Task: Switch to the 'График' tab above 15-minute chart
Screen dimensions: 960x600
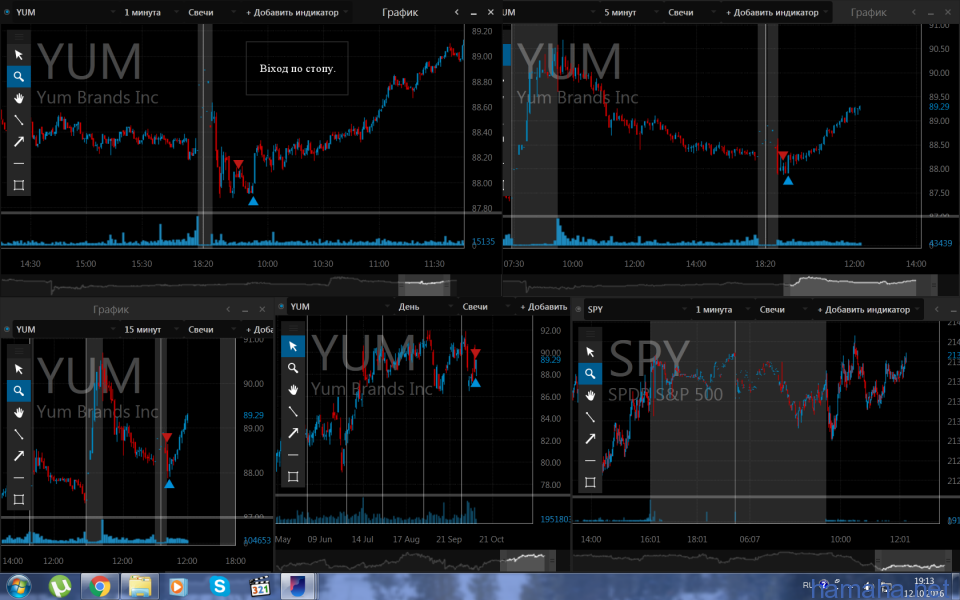Action: (110, 310)
